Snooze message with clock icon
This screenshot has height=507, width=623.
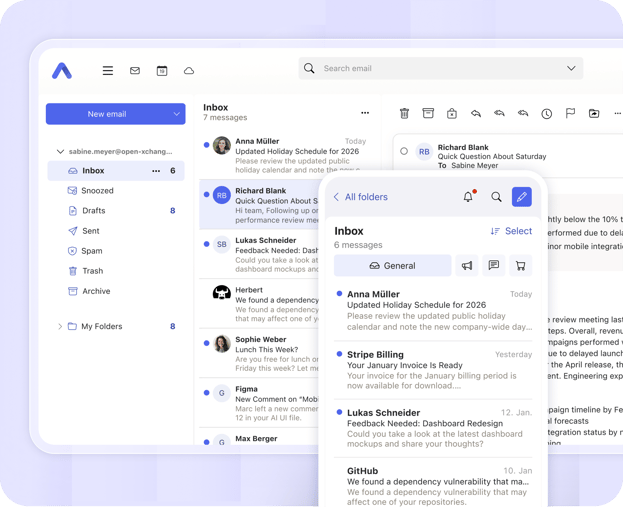click(547, 114)
